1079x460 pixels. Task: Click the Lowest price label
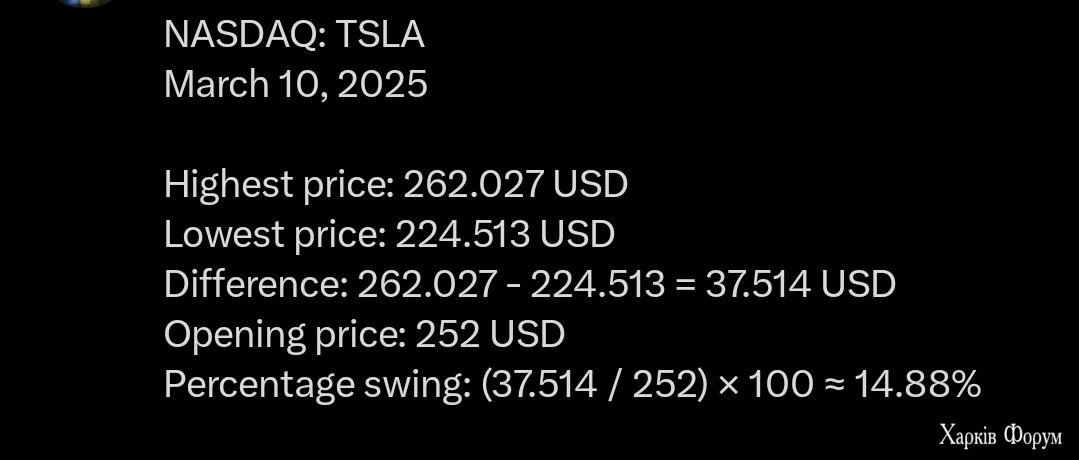tap(274, 235)
